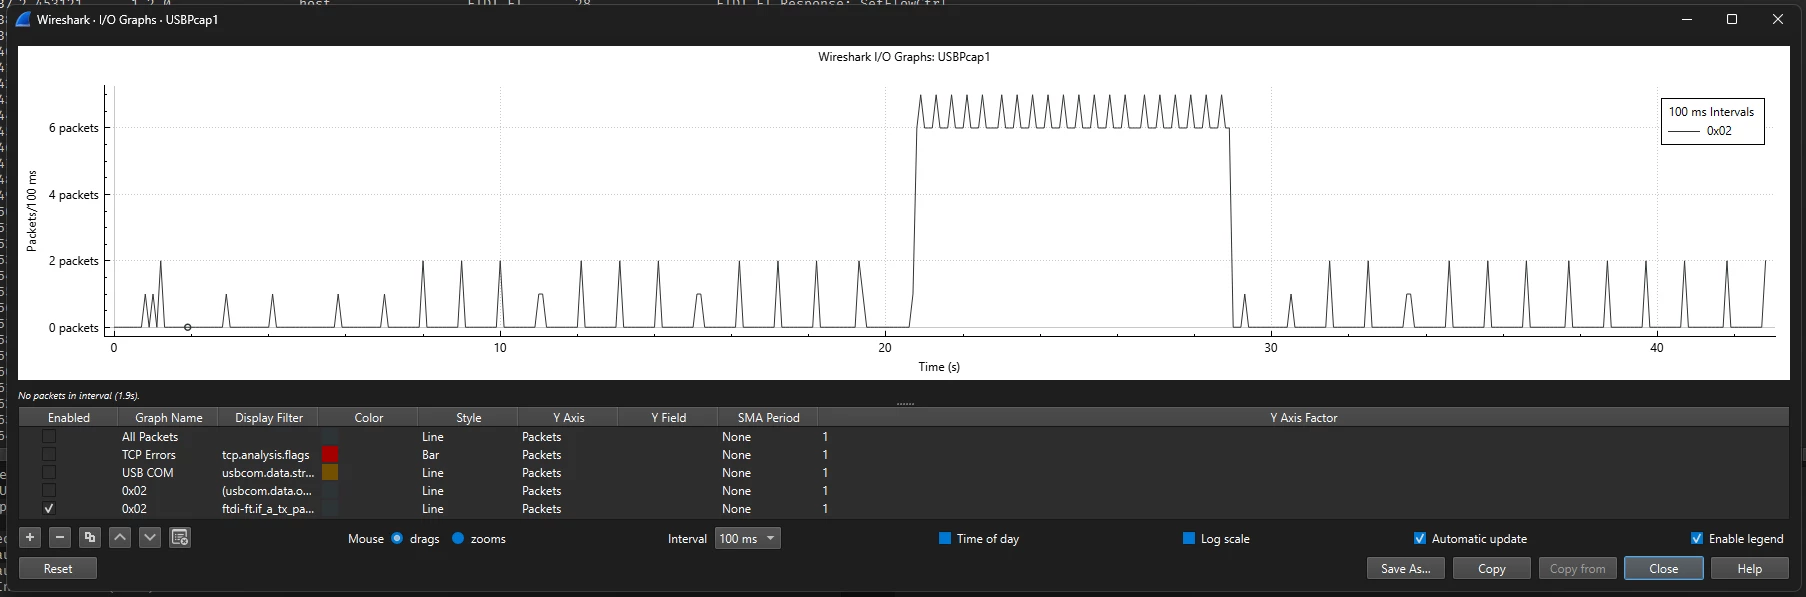Enable the All Packets graph checkbox
The height and width of the screenshot is (597, 1806).
click(49, 437)
